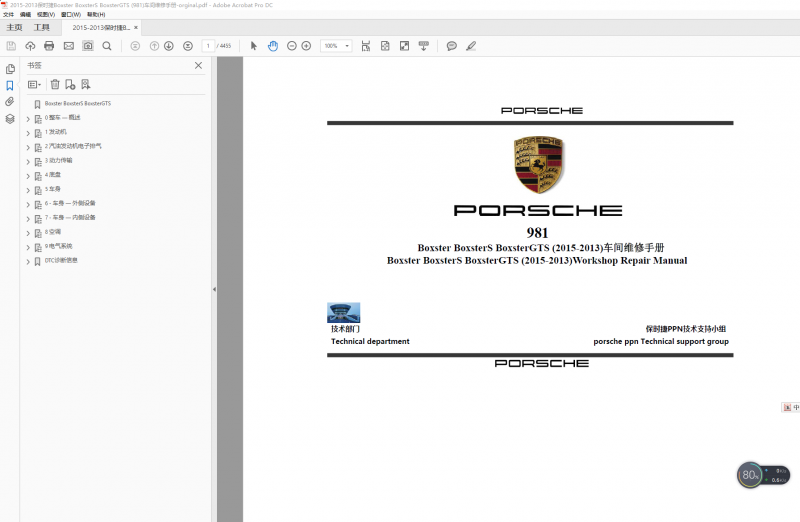Switch to the 工具 tab
800x522 pixels.
click(x=42, y=27)
